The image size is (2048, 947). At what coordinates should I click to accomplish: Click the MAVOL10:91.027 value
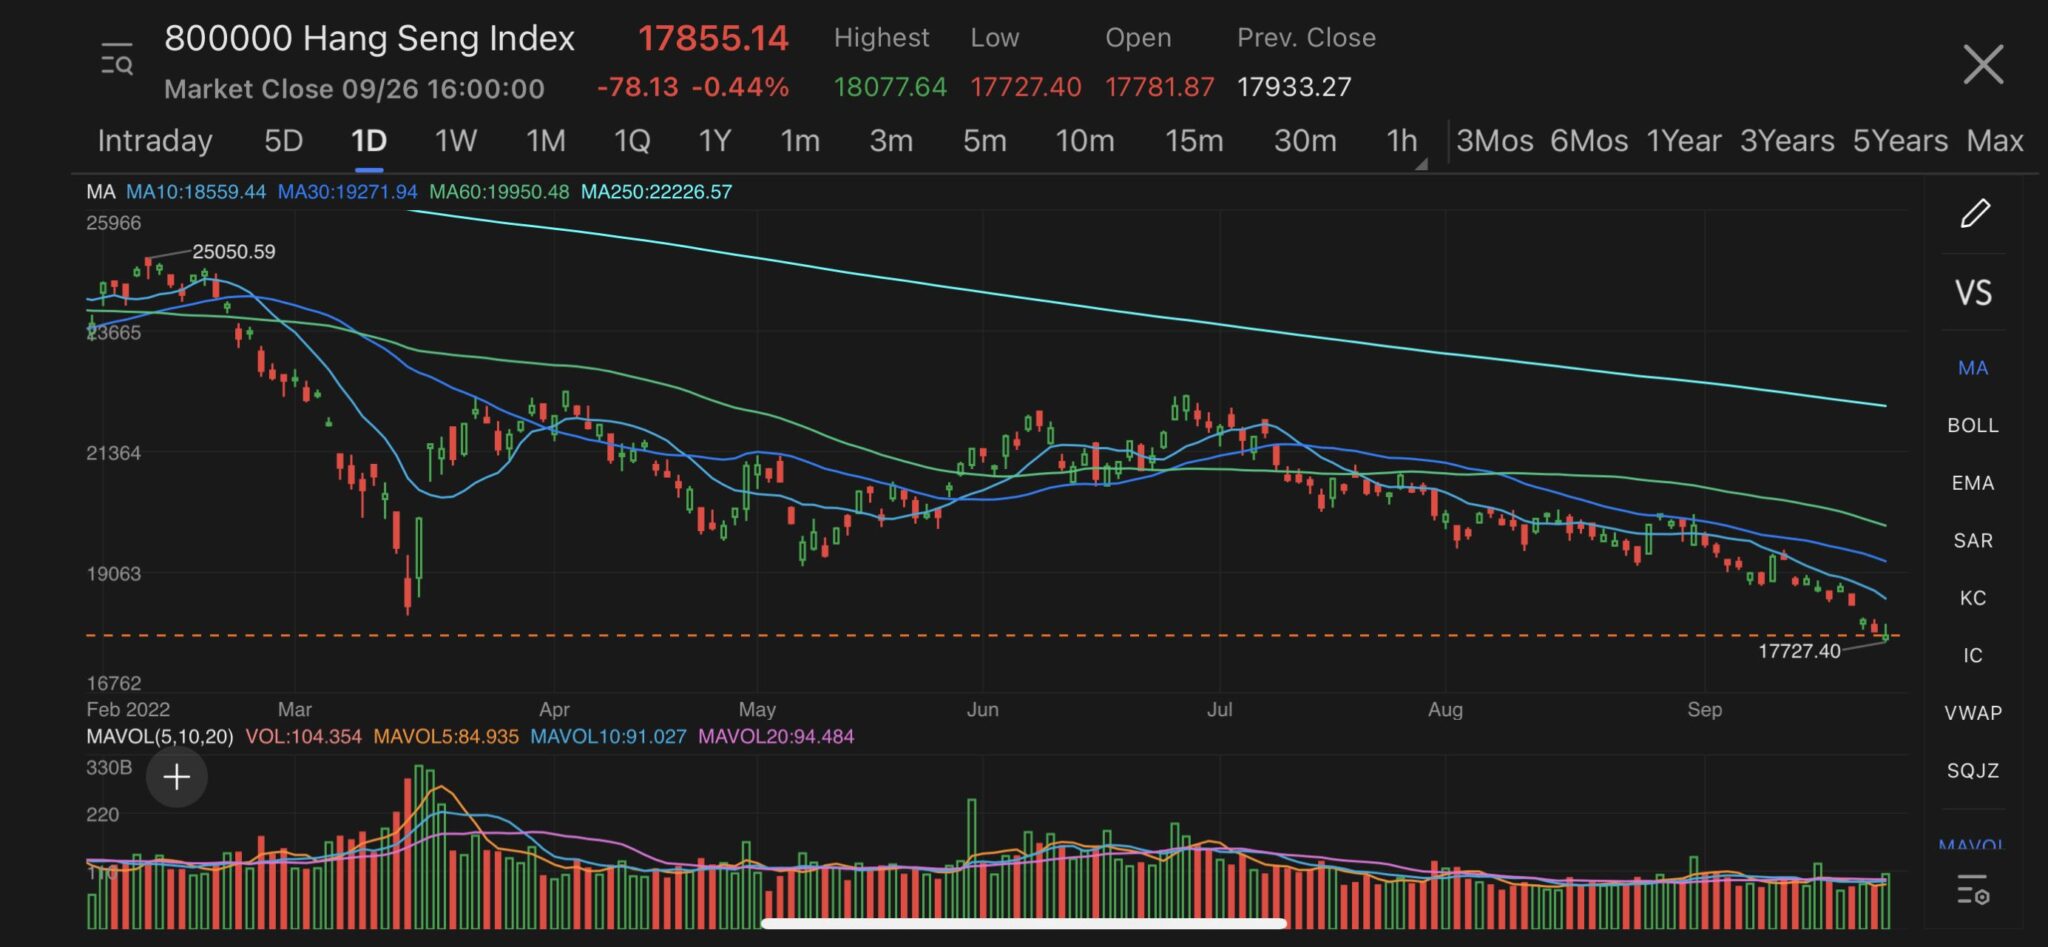point(608,737)
